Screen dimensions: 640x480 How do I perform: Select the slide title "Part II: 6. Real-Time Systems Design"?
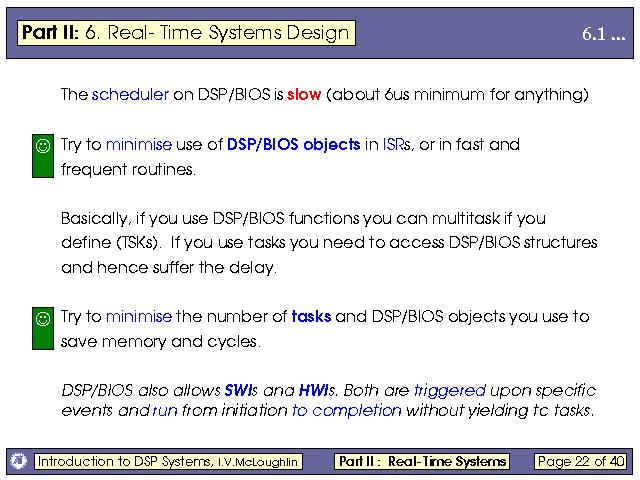(x=186, y=32)
